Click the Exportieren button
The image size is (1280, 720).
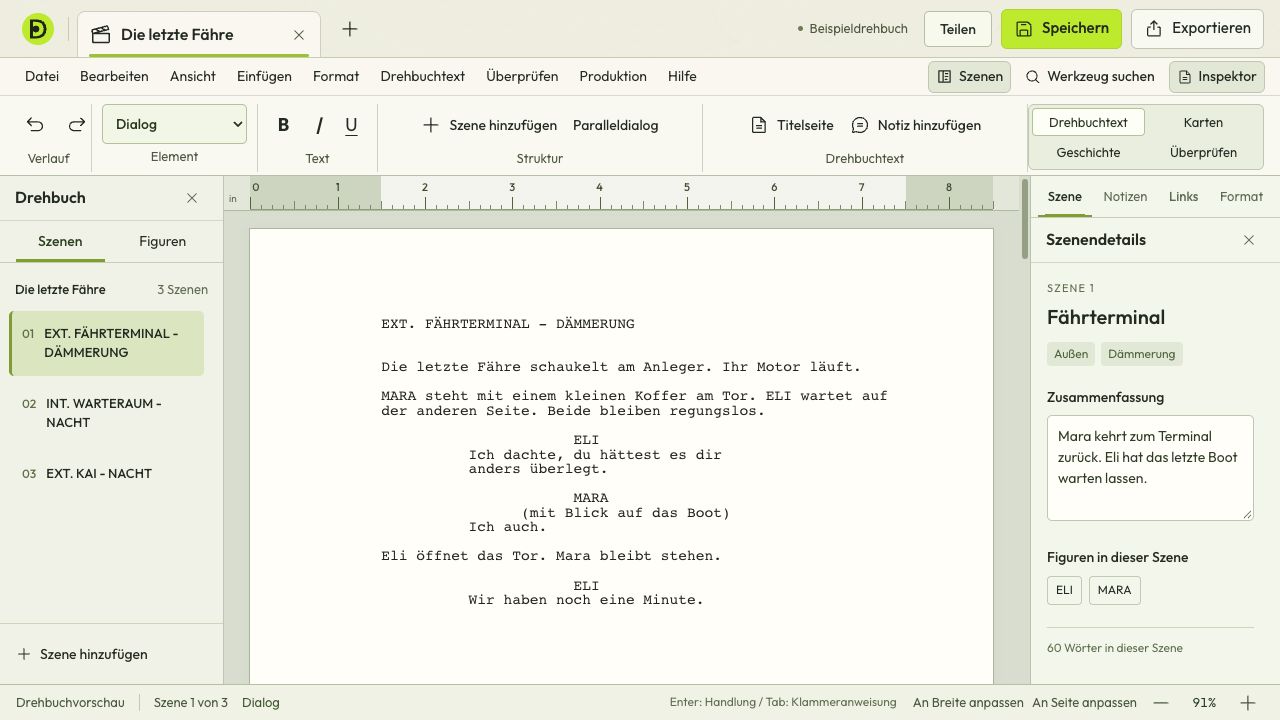[x=1198, y=29]
